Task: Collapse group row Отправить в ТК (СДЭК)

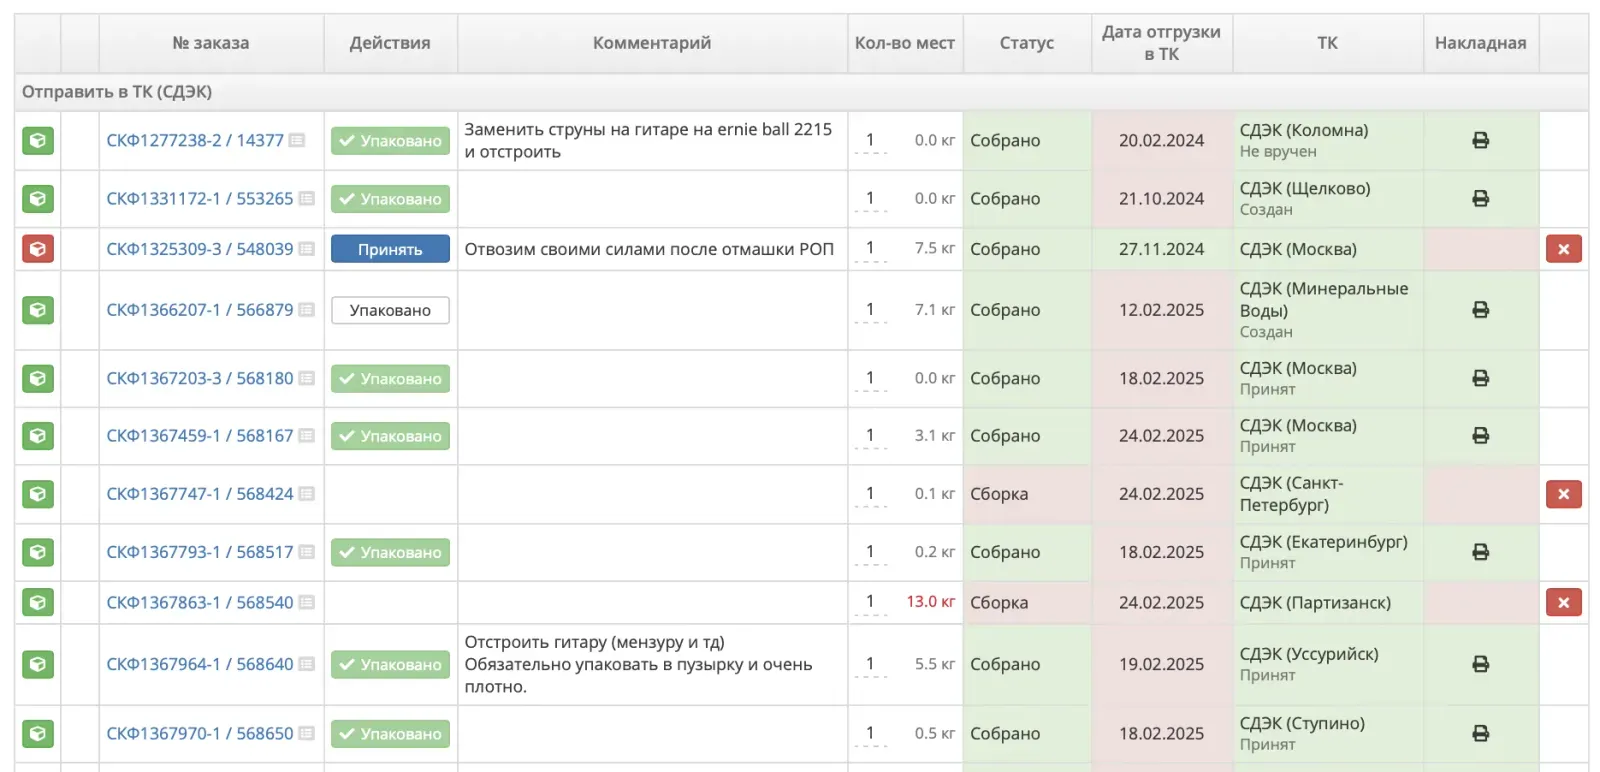Action: tap(801, 92)
